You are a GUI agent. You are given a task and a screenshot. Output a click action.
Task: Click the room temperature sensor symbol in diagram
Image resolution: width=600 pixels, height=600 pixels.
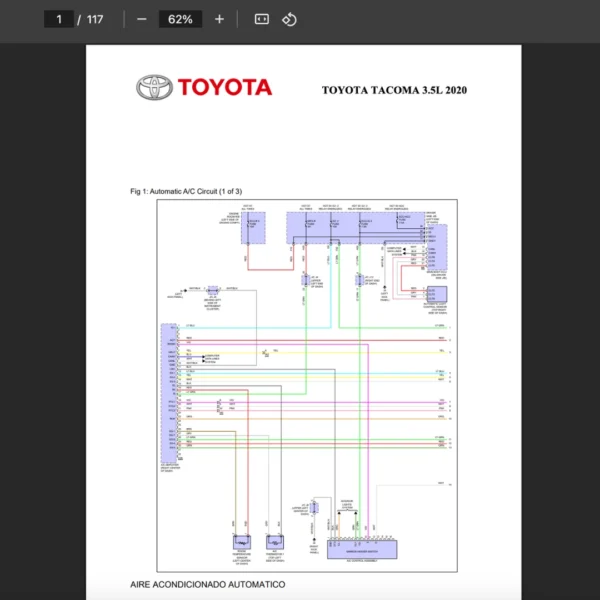[242, 542]
